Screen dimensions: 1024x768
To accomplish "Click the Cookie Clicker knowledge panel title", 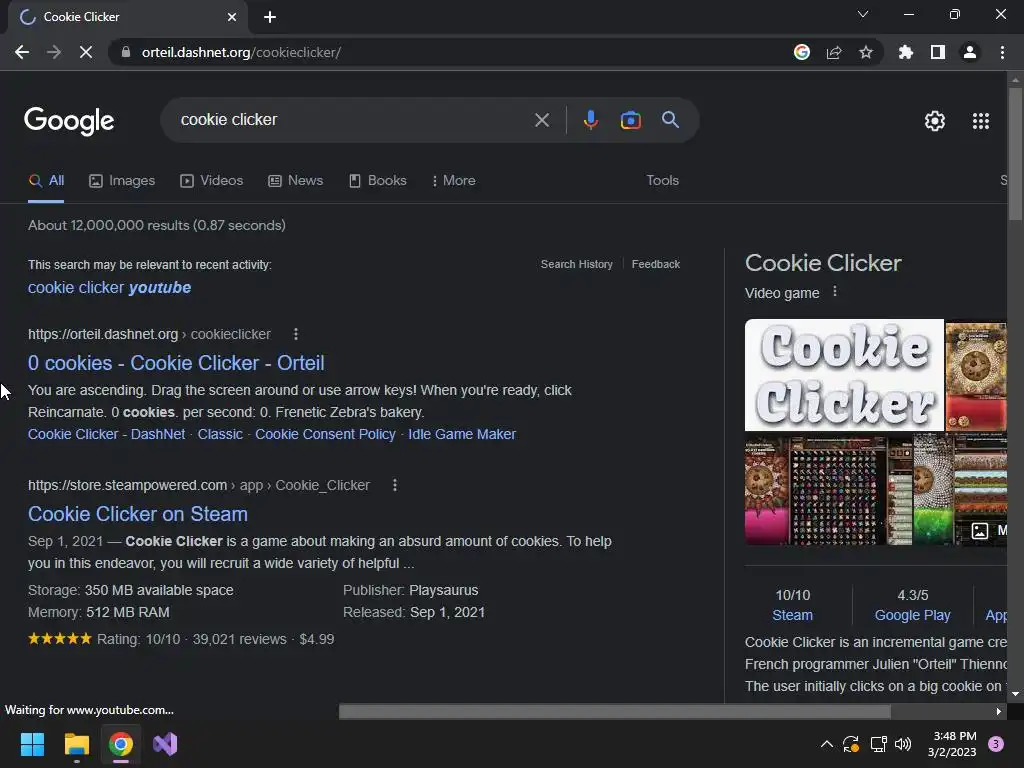I will point(823,263).
